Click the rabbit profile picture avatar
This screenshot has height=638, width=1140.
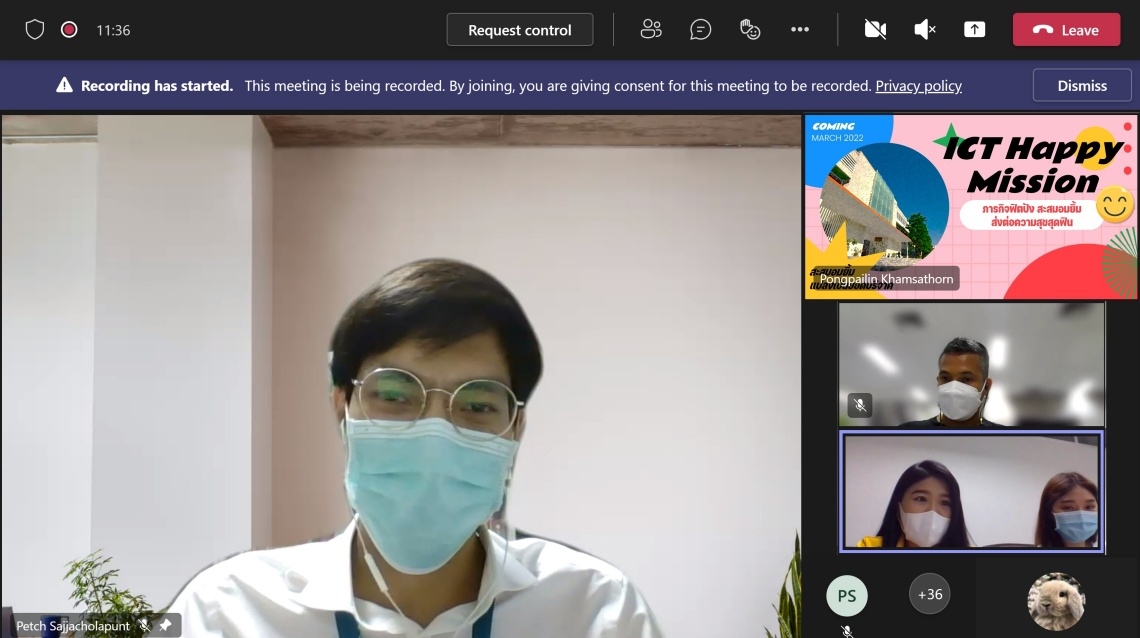(x=1056, y=601)
